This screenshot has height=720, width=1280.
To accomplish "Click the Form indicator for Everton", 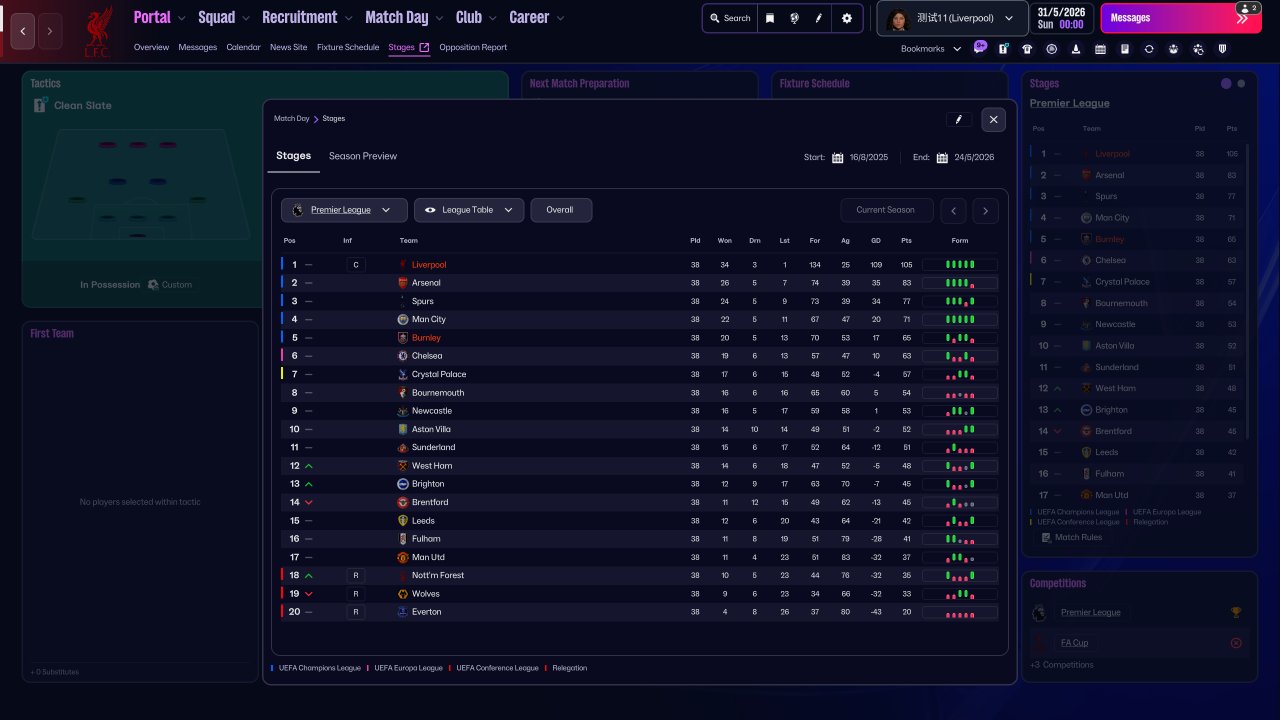I will click(x=960, y=612).
